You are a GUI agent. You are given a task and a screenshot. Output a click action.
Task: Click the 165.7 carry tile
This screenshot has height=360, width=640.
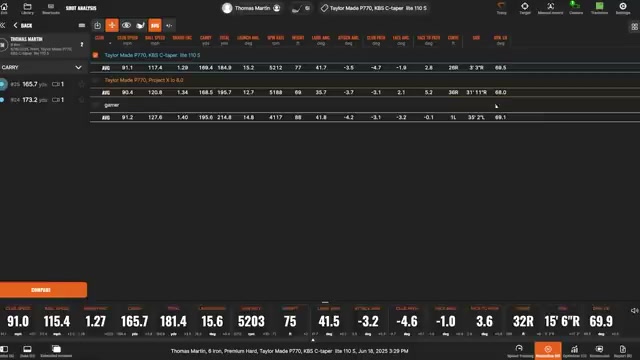(134, 321)
